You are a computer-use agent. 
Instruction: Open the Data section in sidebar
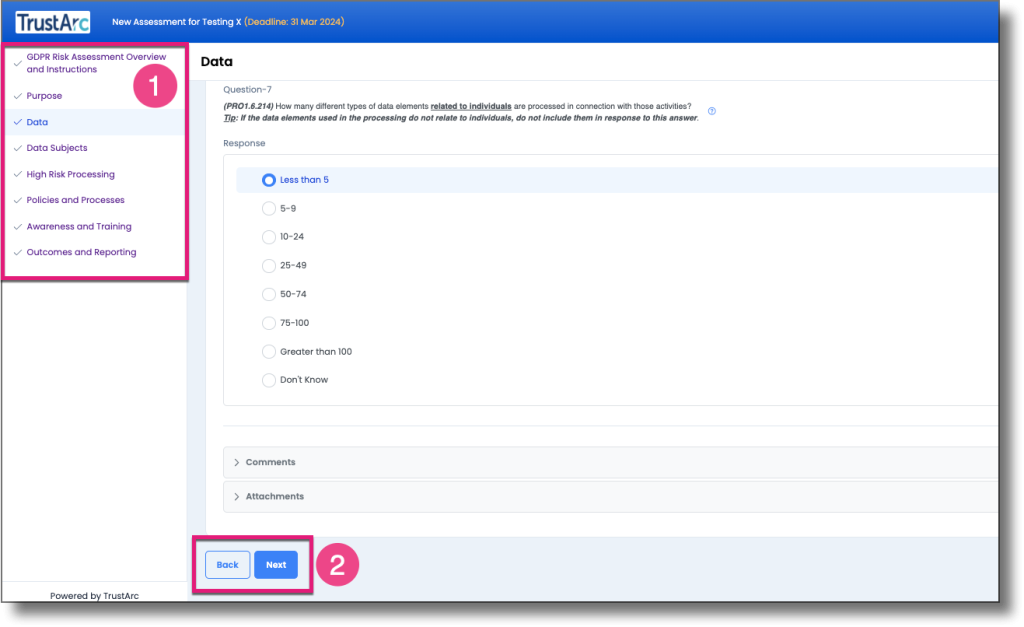point(37,122)
